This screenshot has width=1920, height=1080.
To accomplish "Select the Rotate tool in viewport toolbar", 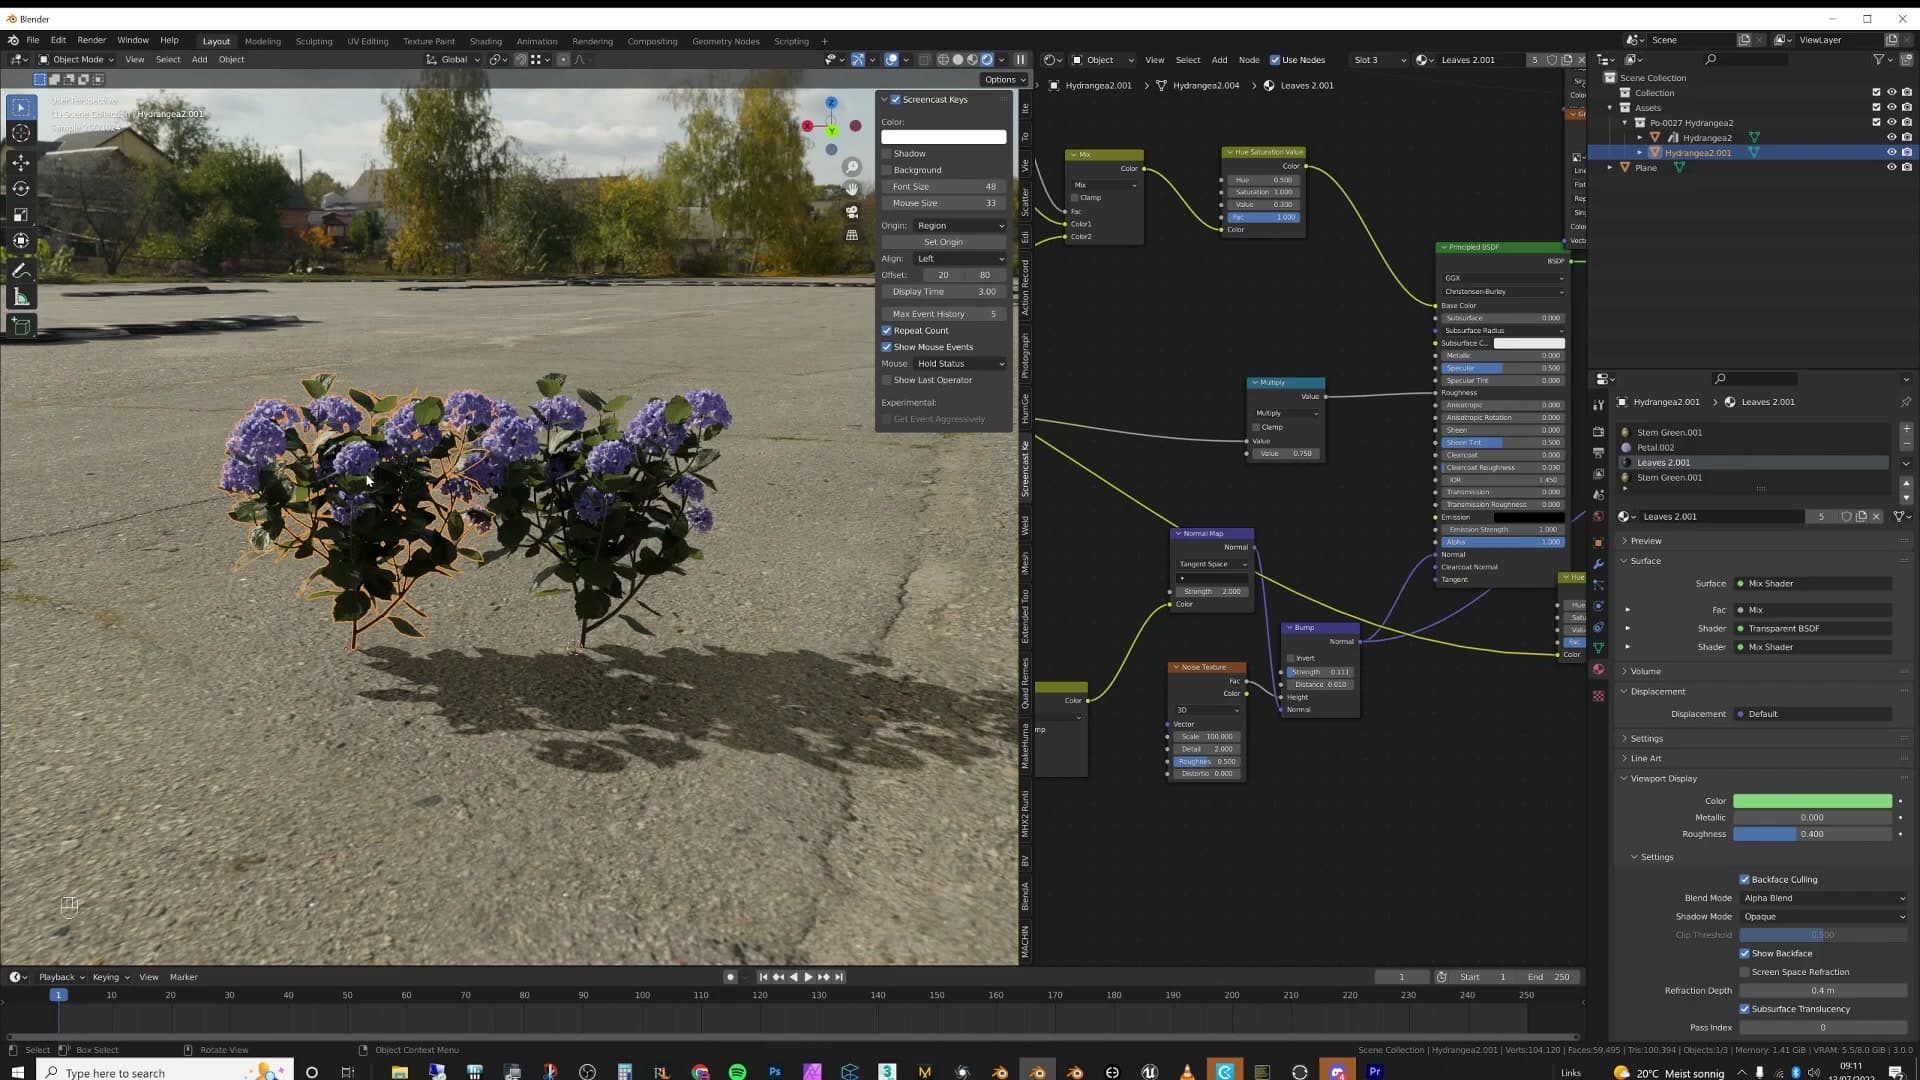I will pos(21,189).
